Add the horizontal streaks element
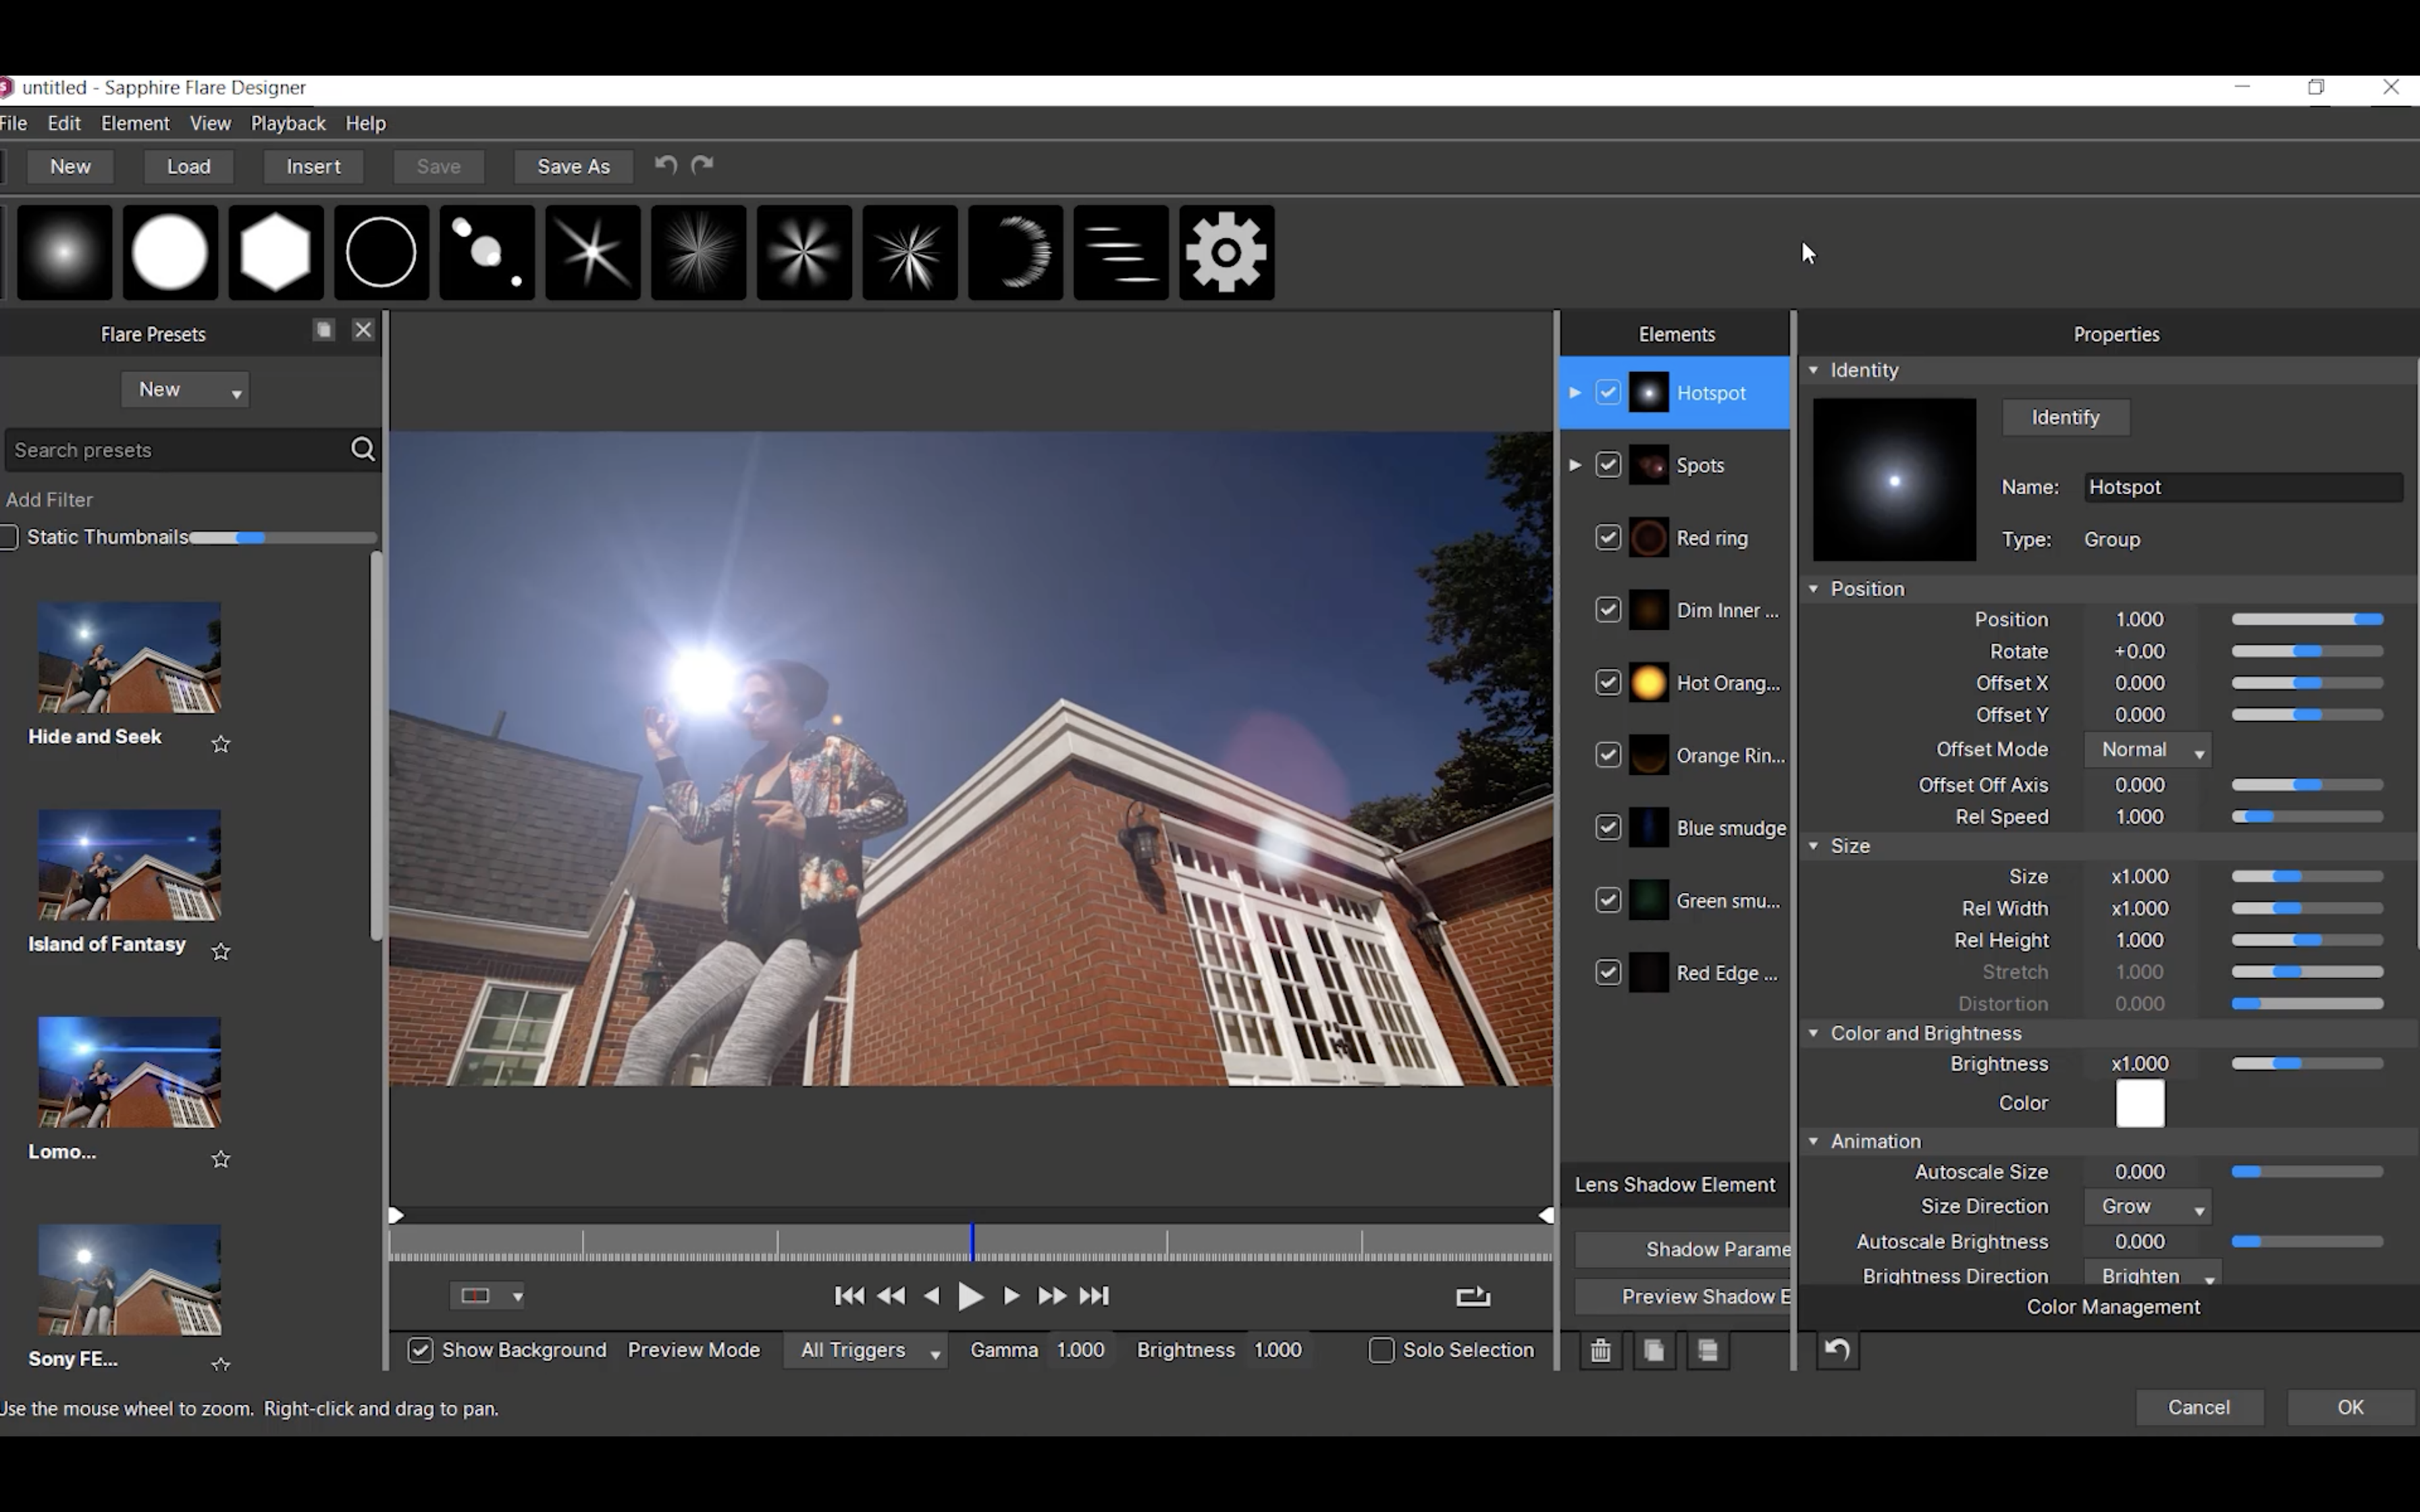This screenshot has width=2420, height=1512. [1121, 252]
